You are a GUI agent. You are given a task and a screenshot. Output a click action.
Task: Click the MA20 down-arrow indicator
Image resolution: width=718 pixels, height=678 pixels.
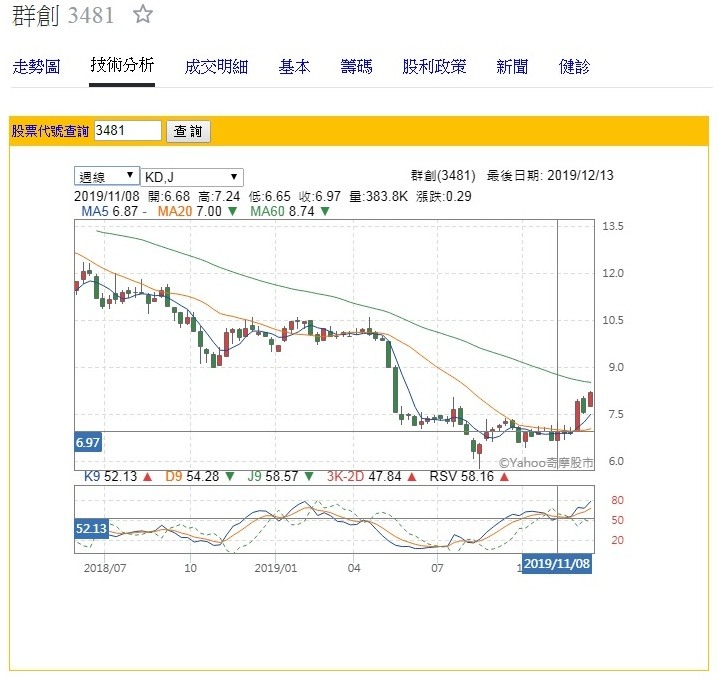click(x=232, y=211)
